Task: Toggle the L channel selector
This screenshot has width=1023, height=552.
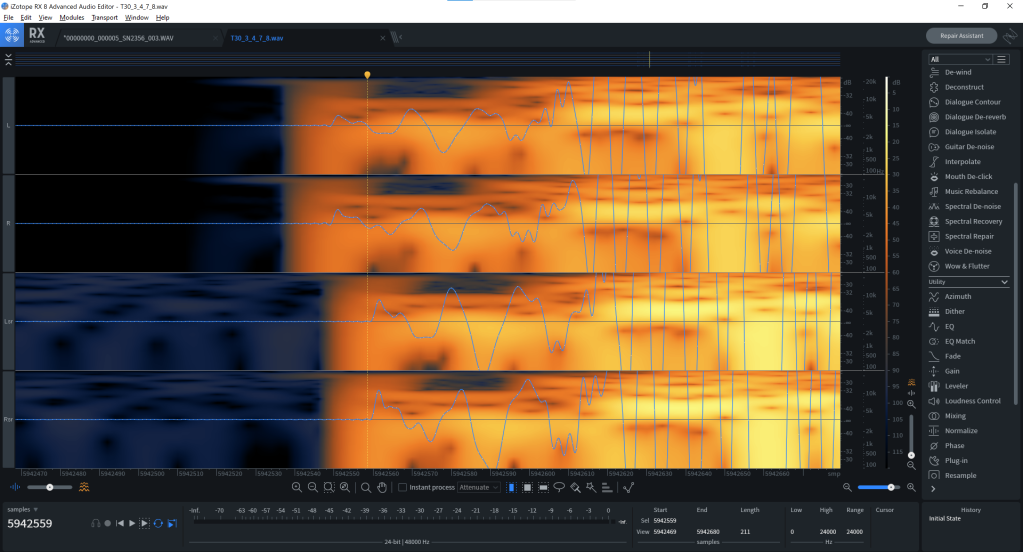Action: click(8, 125)
